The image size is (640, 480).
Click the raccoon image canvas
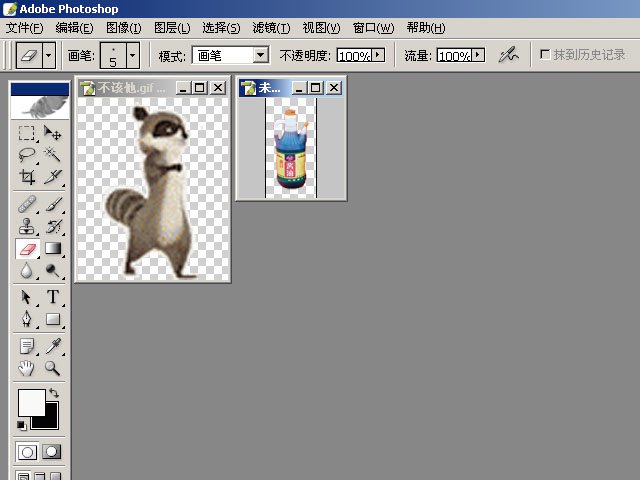click(x=153, y=189)
